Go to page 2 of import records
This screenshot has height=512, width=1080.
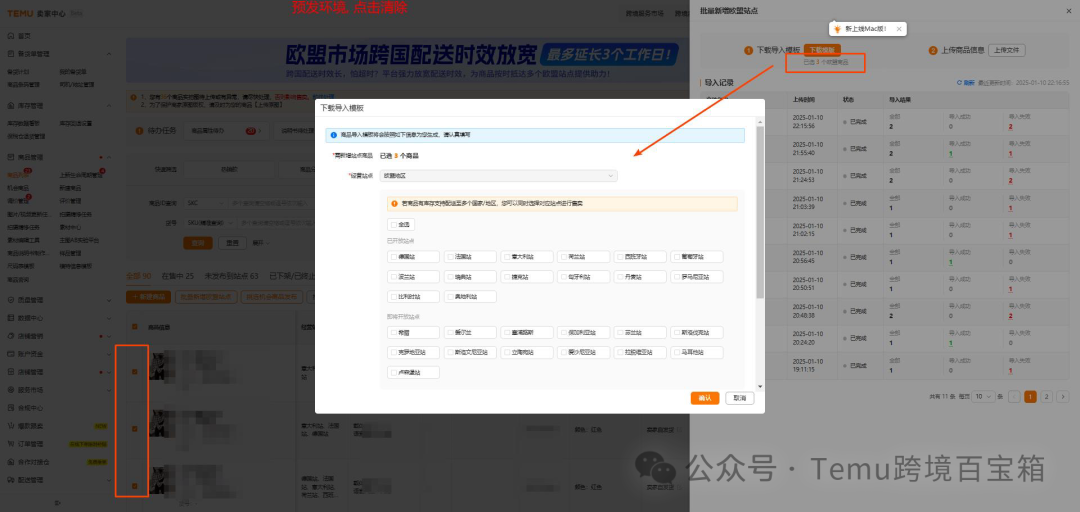tap(1046, 396)
